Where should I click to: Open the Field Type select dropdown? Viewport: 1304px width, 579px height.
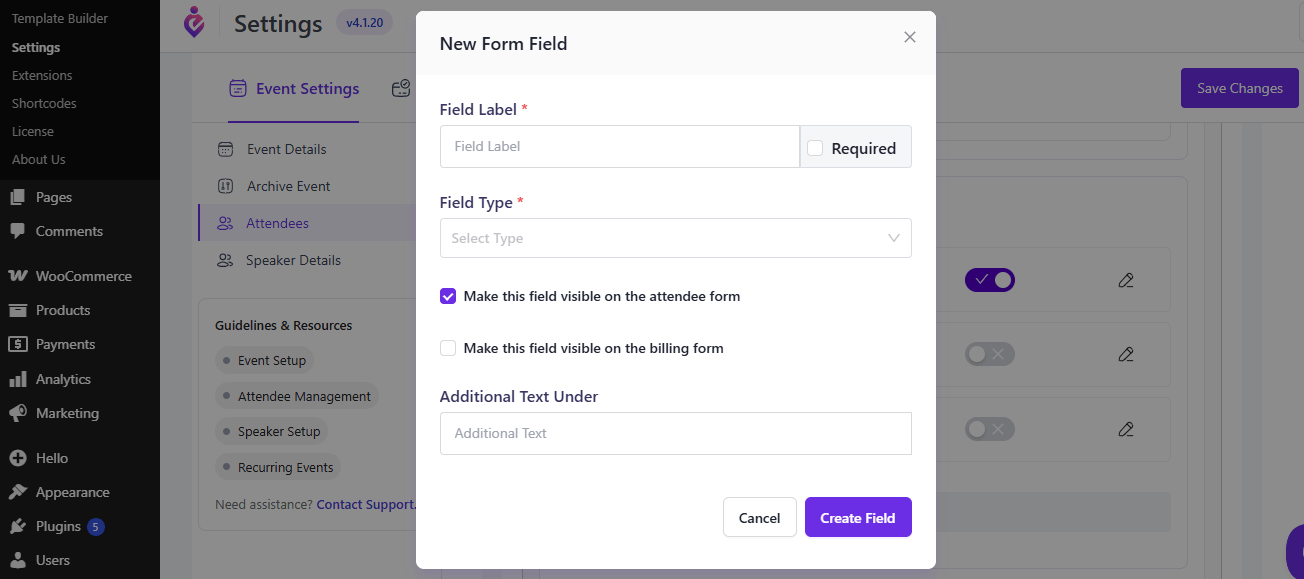point(676,238)
